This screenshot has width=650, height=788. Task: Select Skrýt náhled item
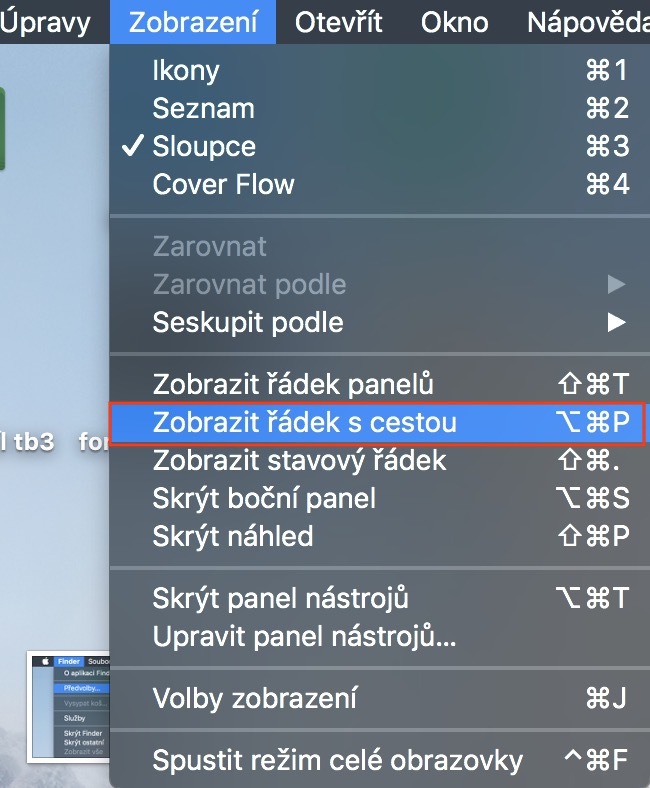coord(233,536)
